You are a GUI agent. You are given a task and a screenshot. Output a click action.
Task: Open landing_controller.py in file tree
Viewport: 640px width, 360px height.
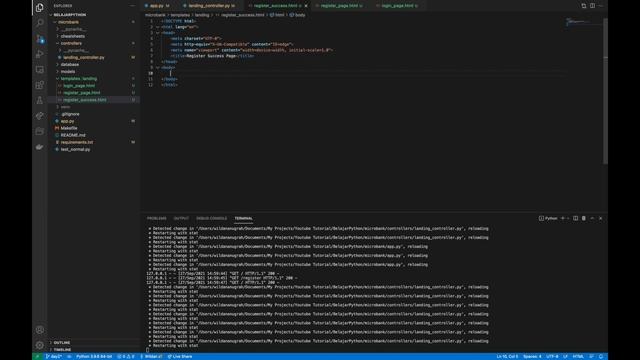(x=84, y=58)
